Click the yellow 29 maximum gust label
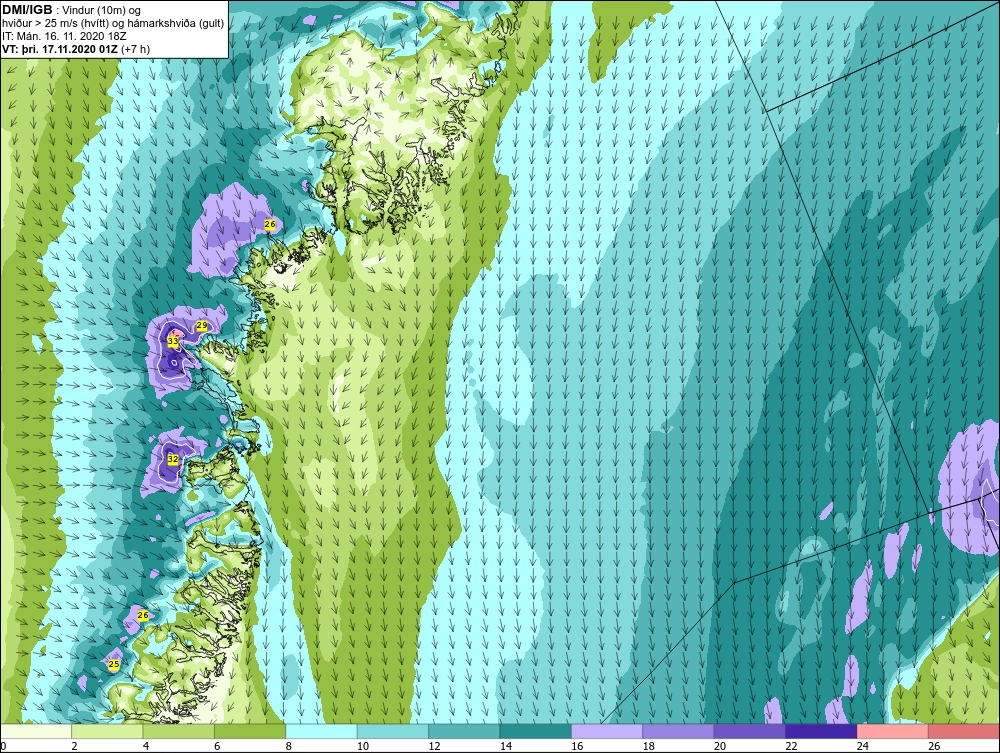The height and width of the screenshot is (753, 1000). tap(202, 326)
